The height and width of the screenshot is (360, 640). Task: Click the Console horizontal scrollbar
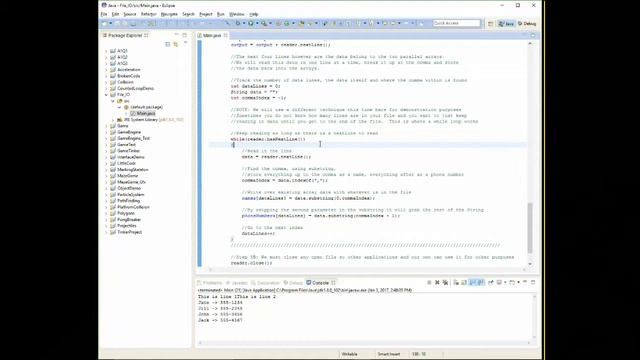pos(364,343)
